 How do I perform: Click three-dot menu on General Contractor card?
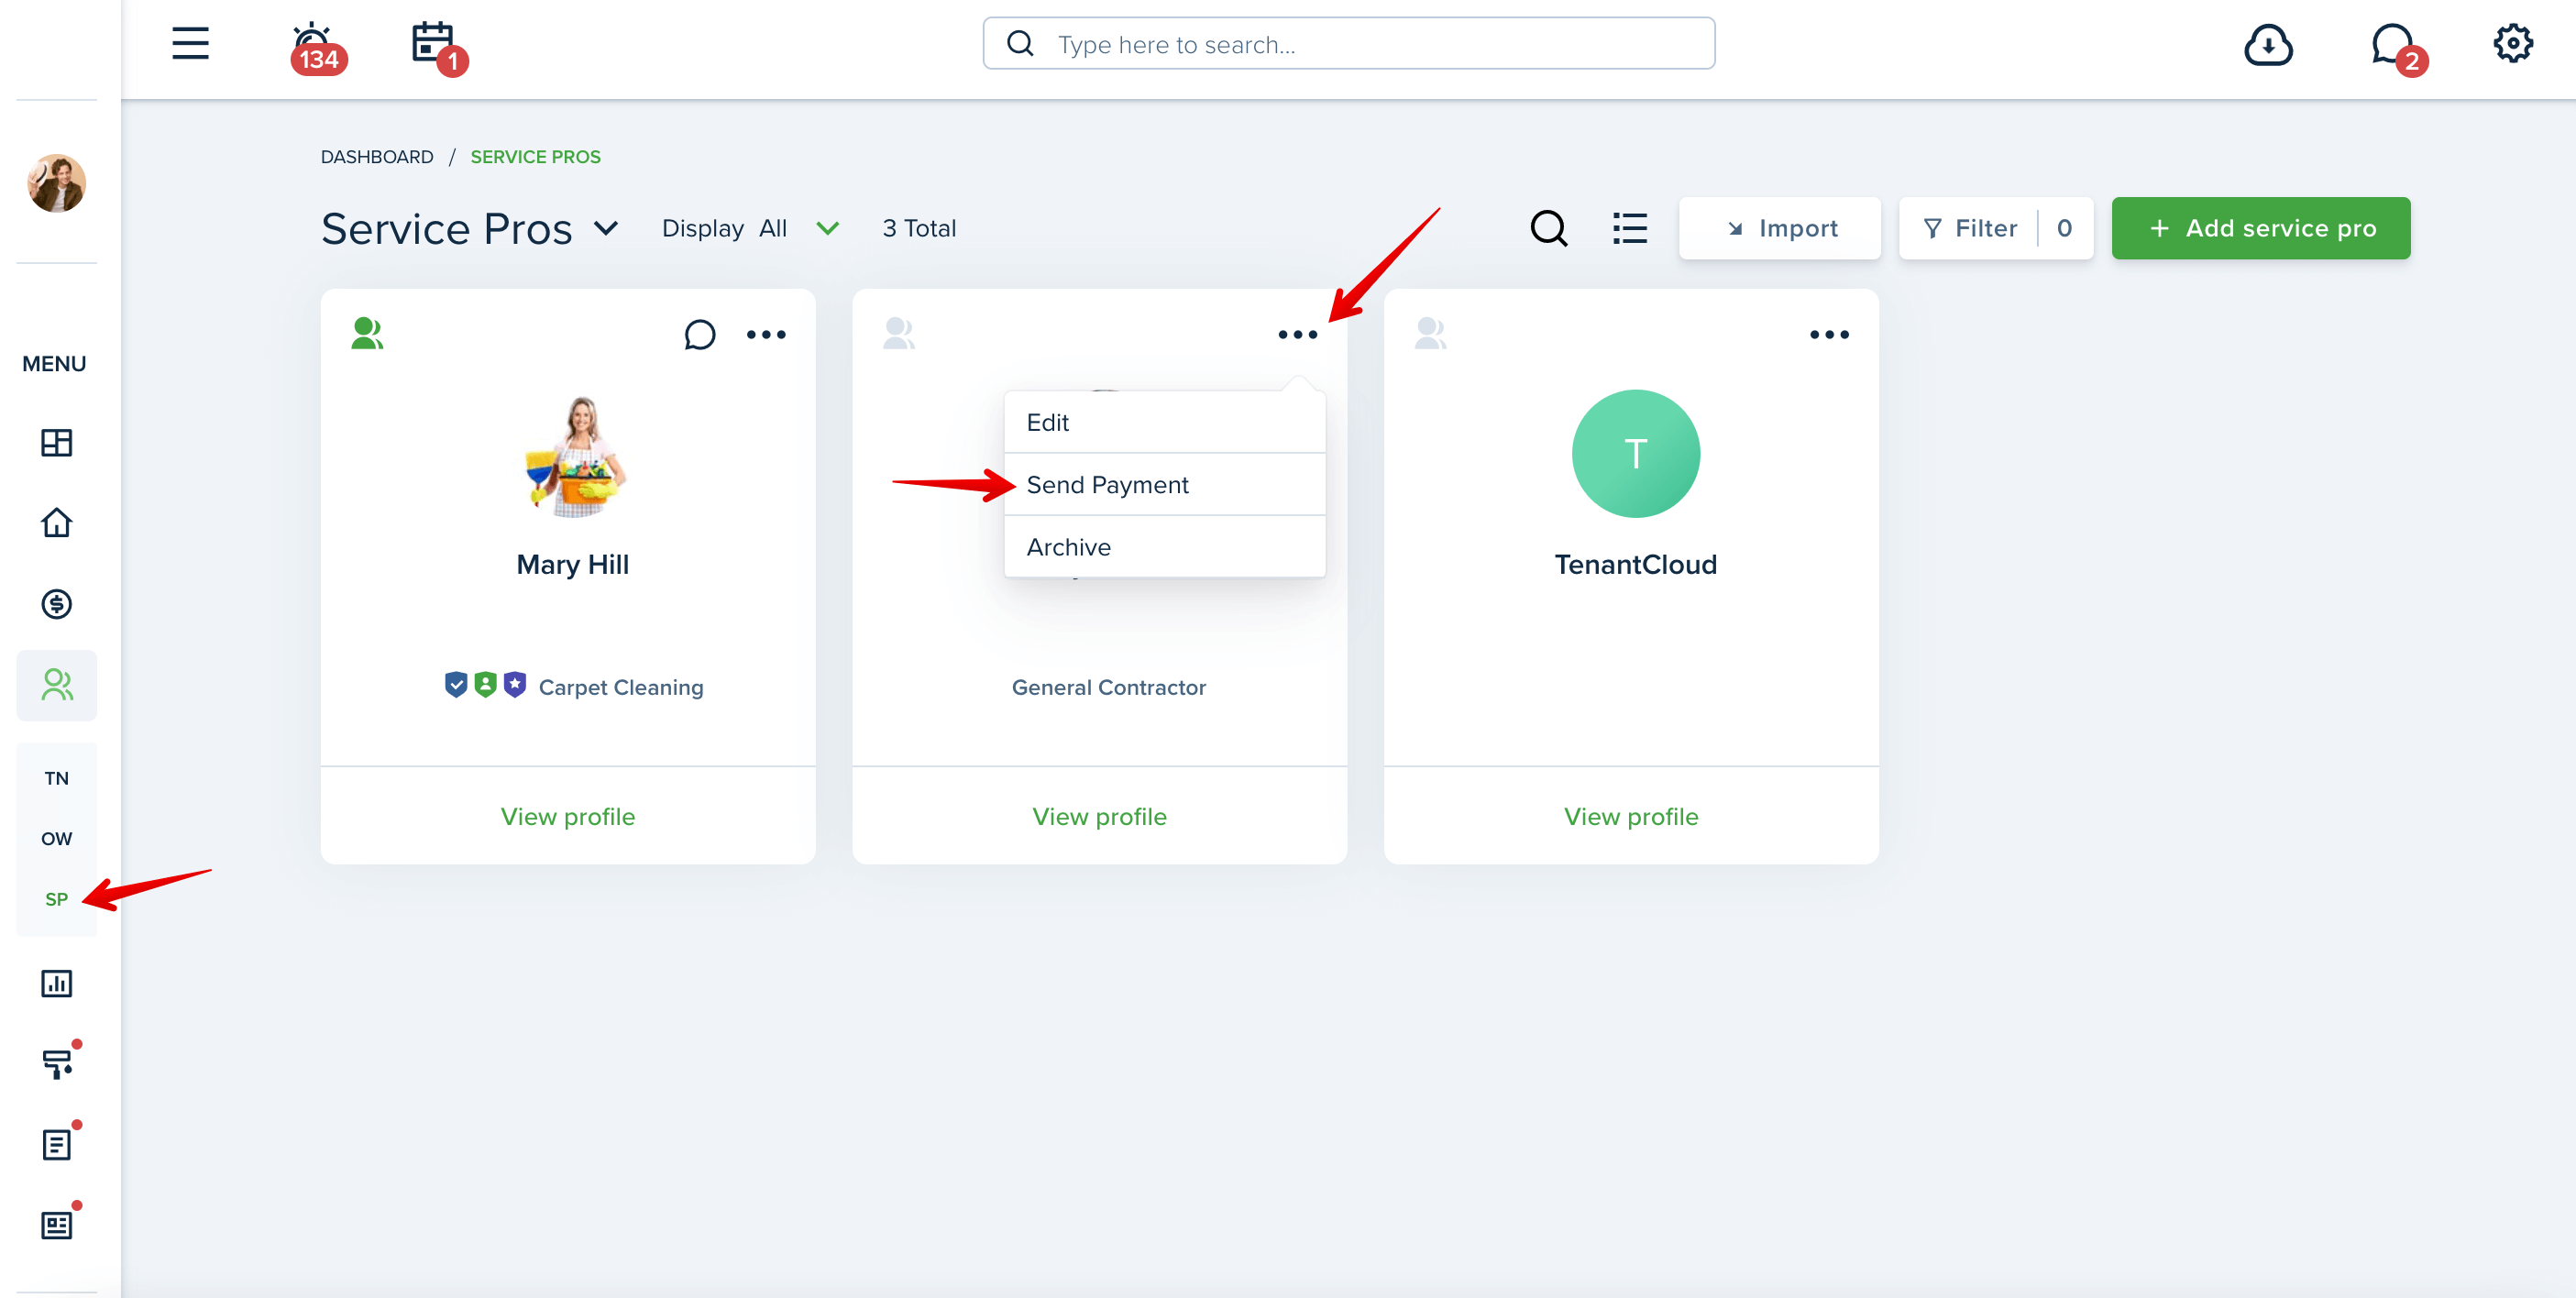[x=1298, y=334]
